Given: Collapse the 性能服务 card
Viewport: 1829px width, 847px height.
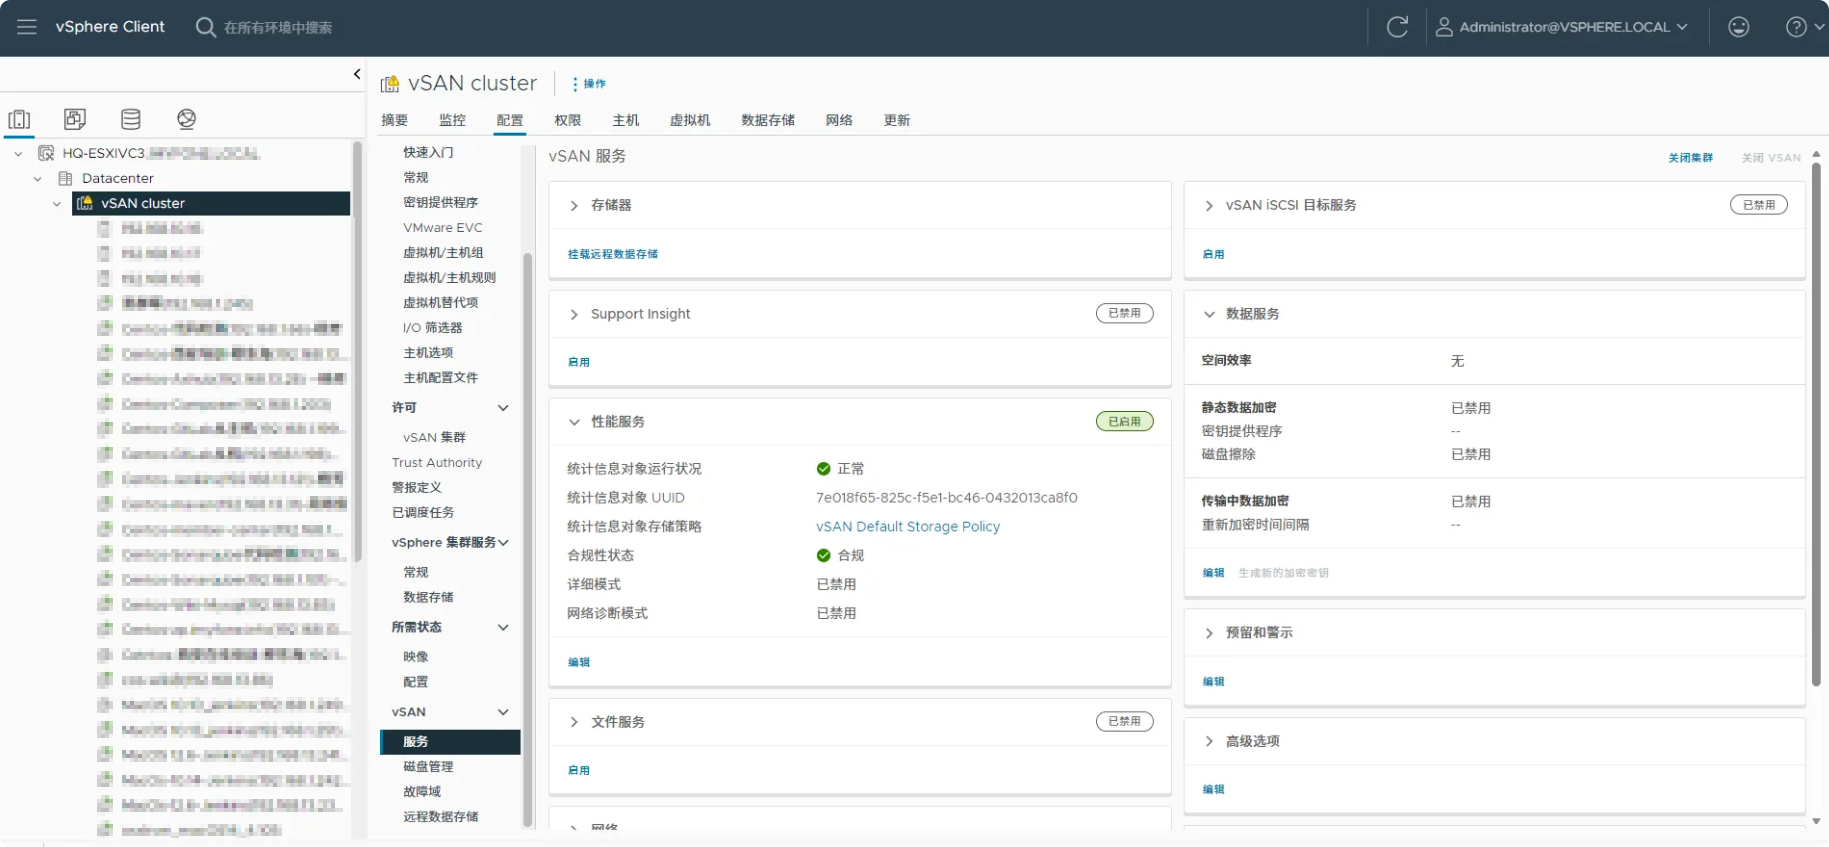Looking at the screenshot, I should click(574, 422).
